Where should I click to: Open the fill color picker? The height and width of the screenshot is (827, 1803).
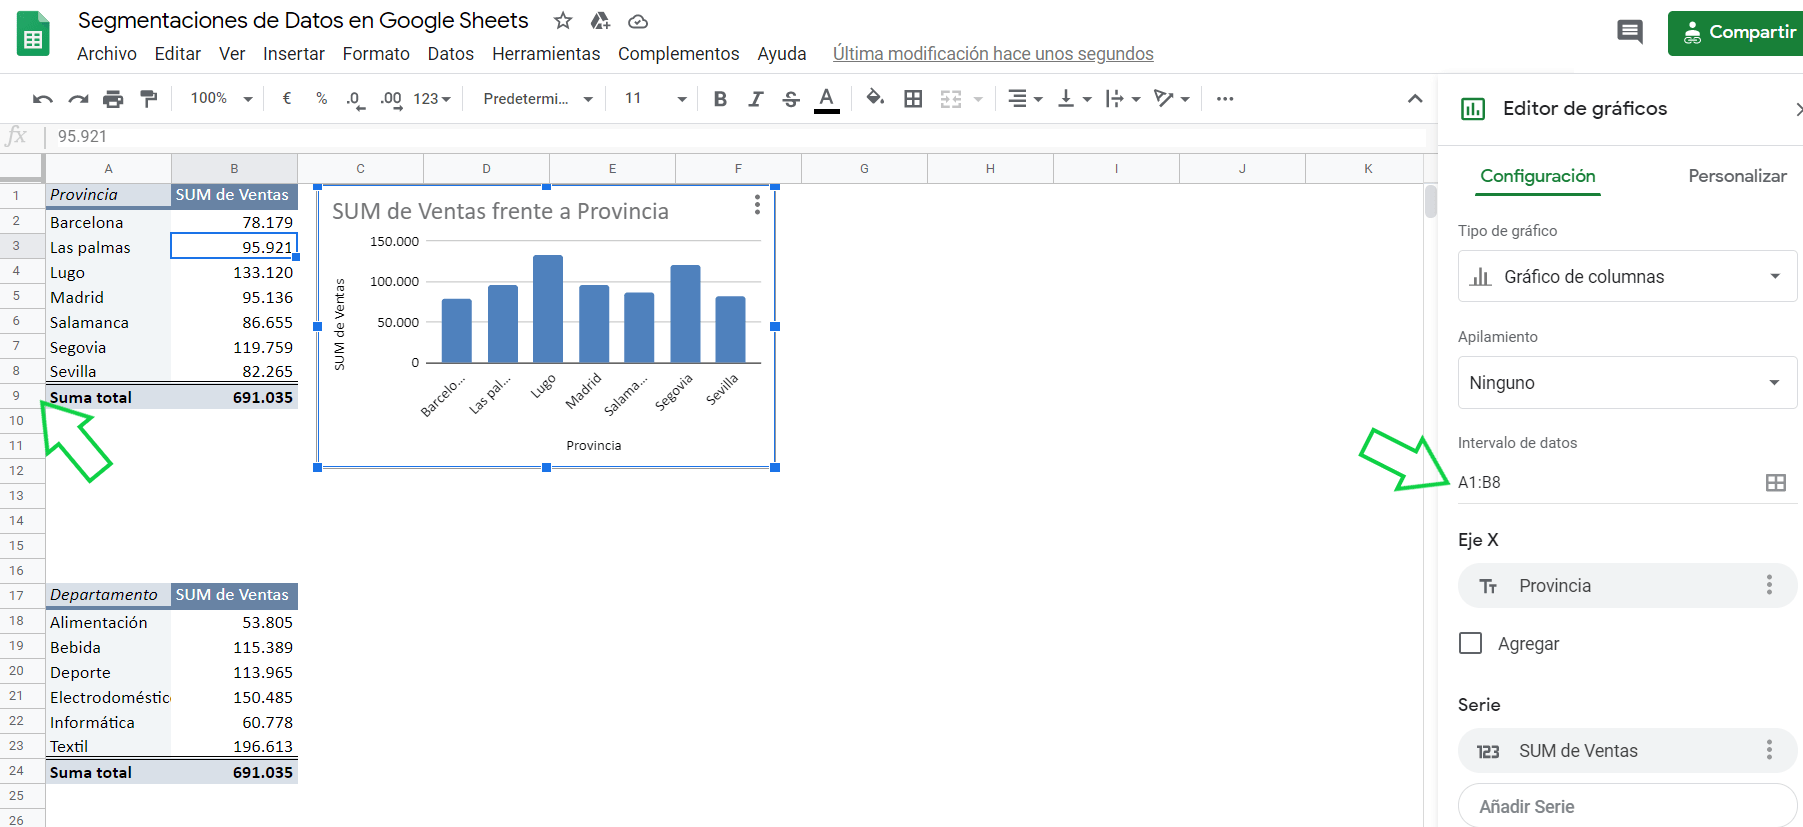point(875,98)
